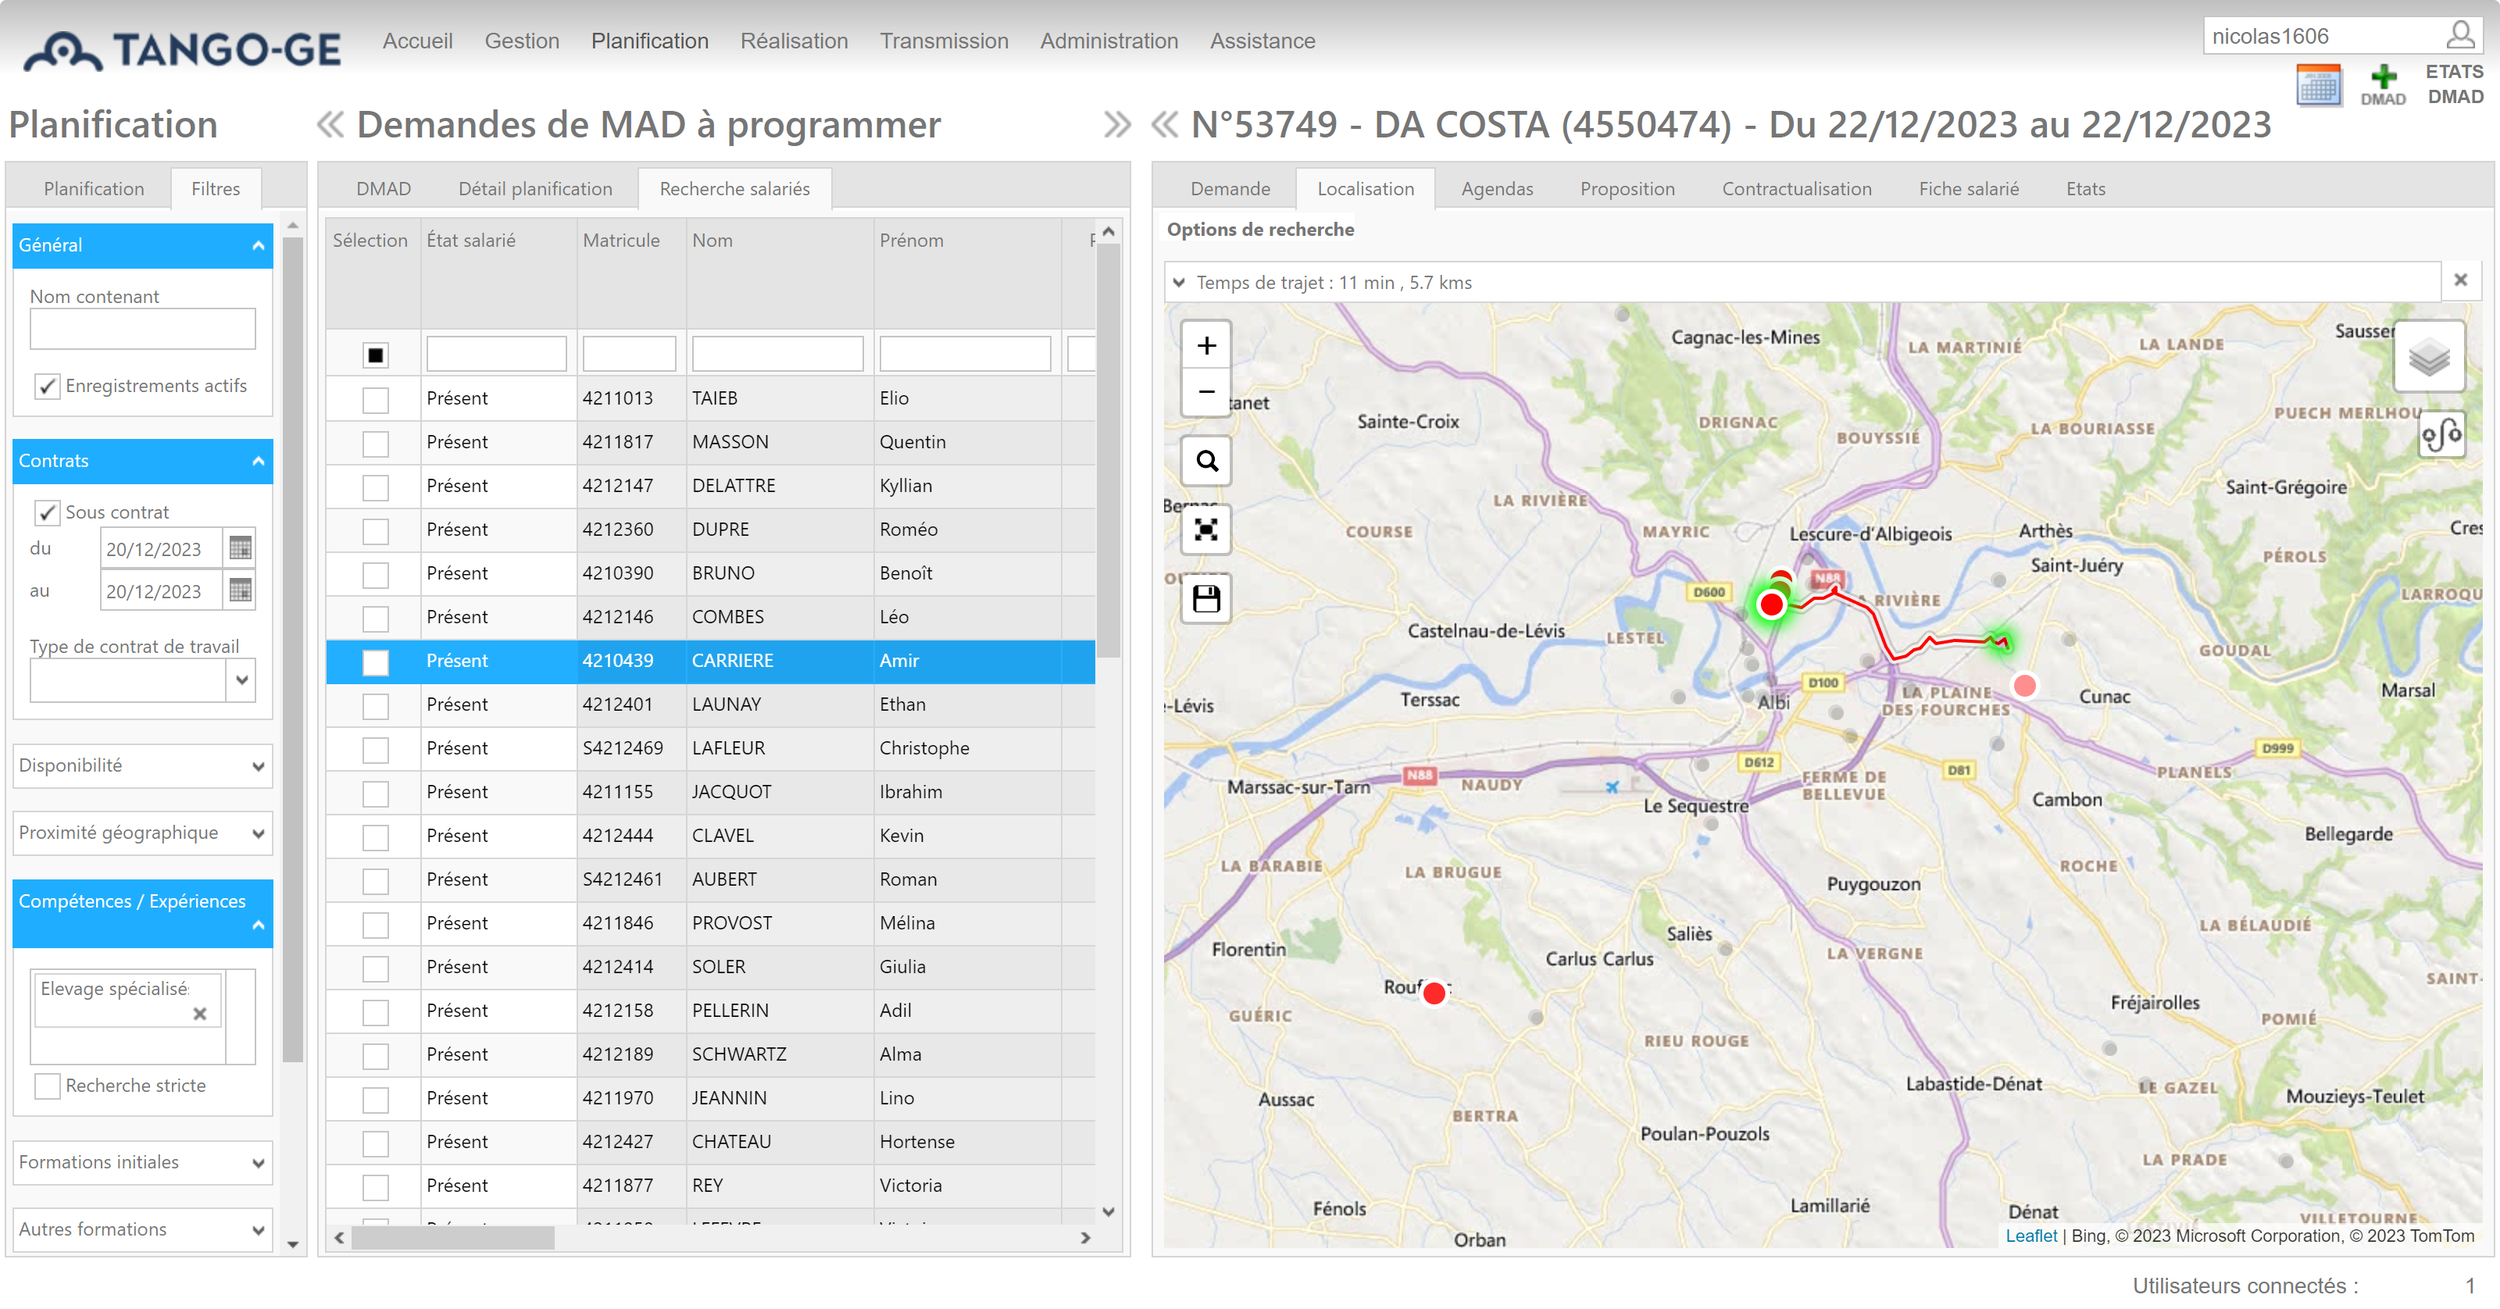The width and height of the screenshot is (2500, 1309).
Task: Check the CARRIERE Amir row checkbox
Action: 375,661
